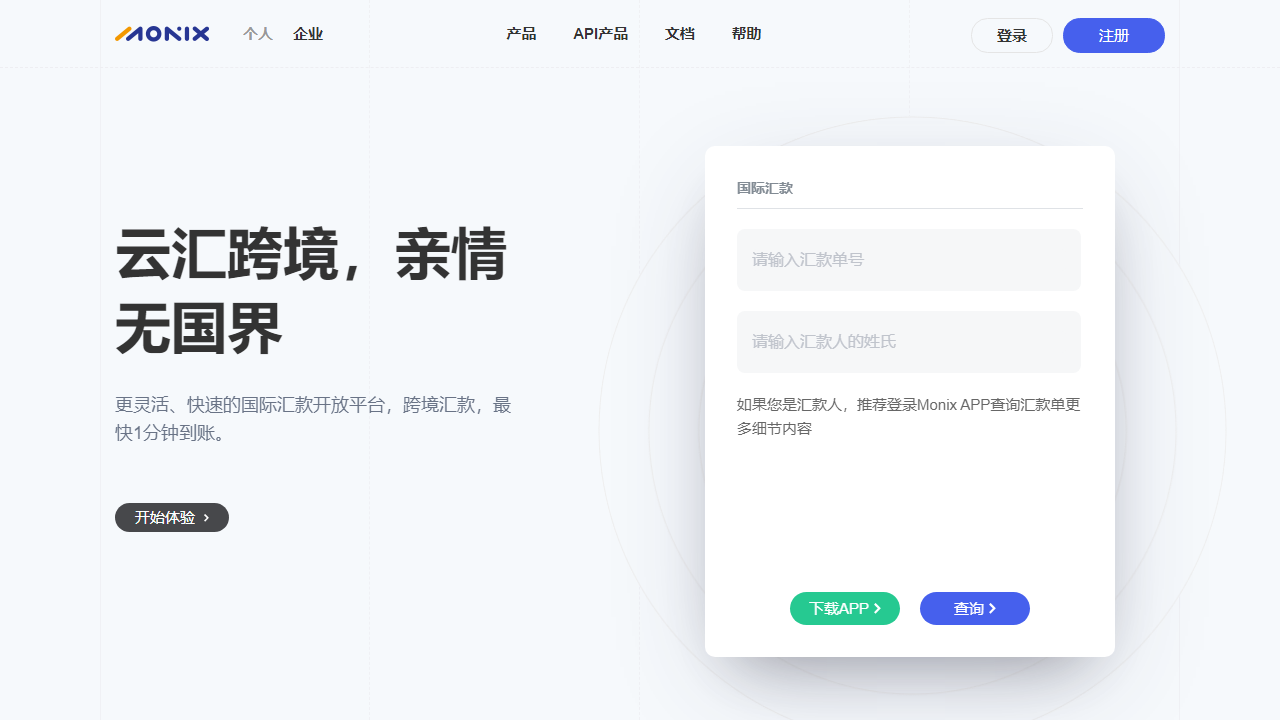Image resolution: width=1280 pixels, height=720 pixels.
Task: Click the chevron icon inside 下载APP button
Action: (x=878, y=608)
